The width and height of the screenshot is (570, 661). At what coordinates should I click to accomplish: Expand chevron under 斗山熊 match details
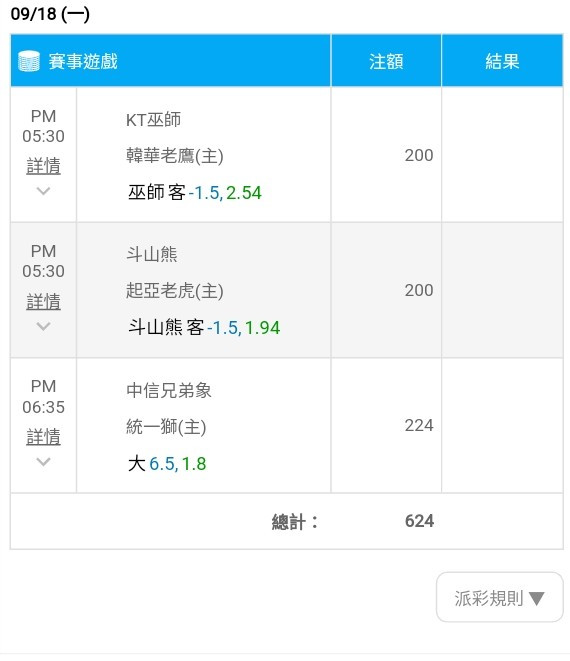(x=43, y=326)
